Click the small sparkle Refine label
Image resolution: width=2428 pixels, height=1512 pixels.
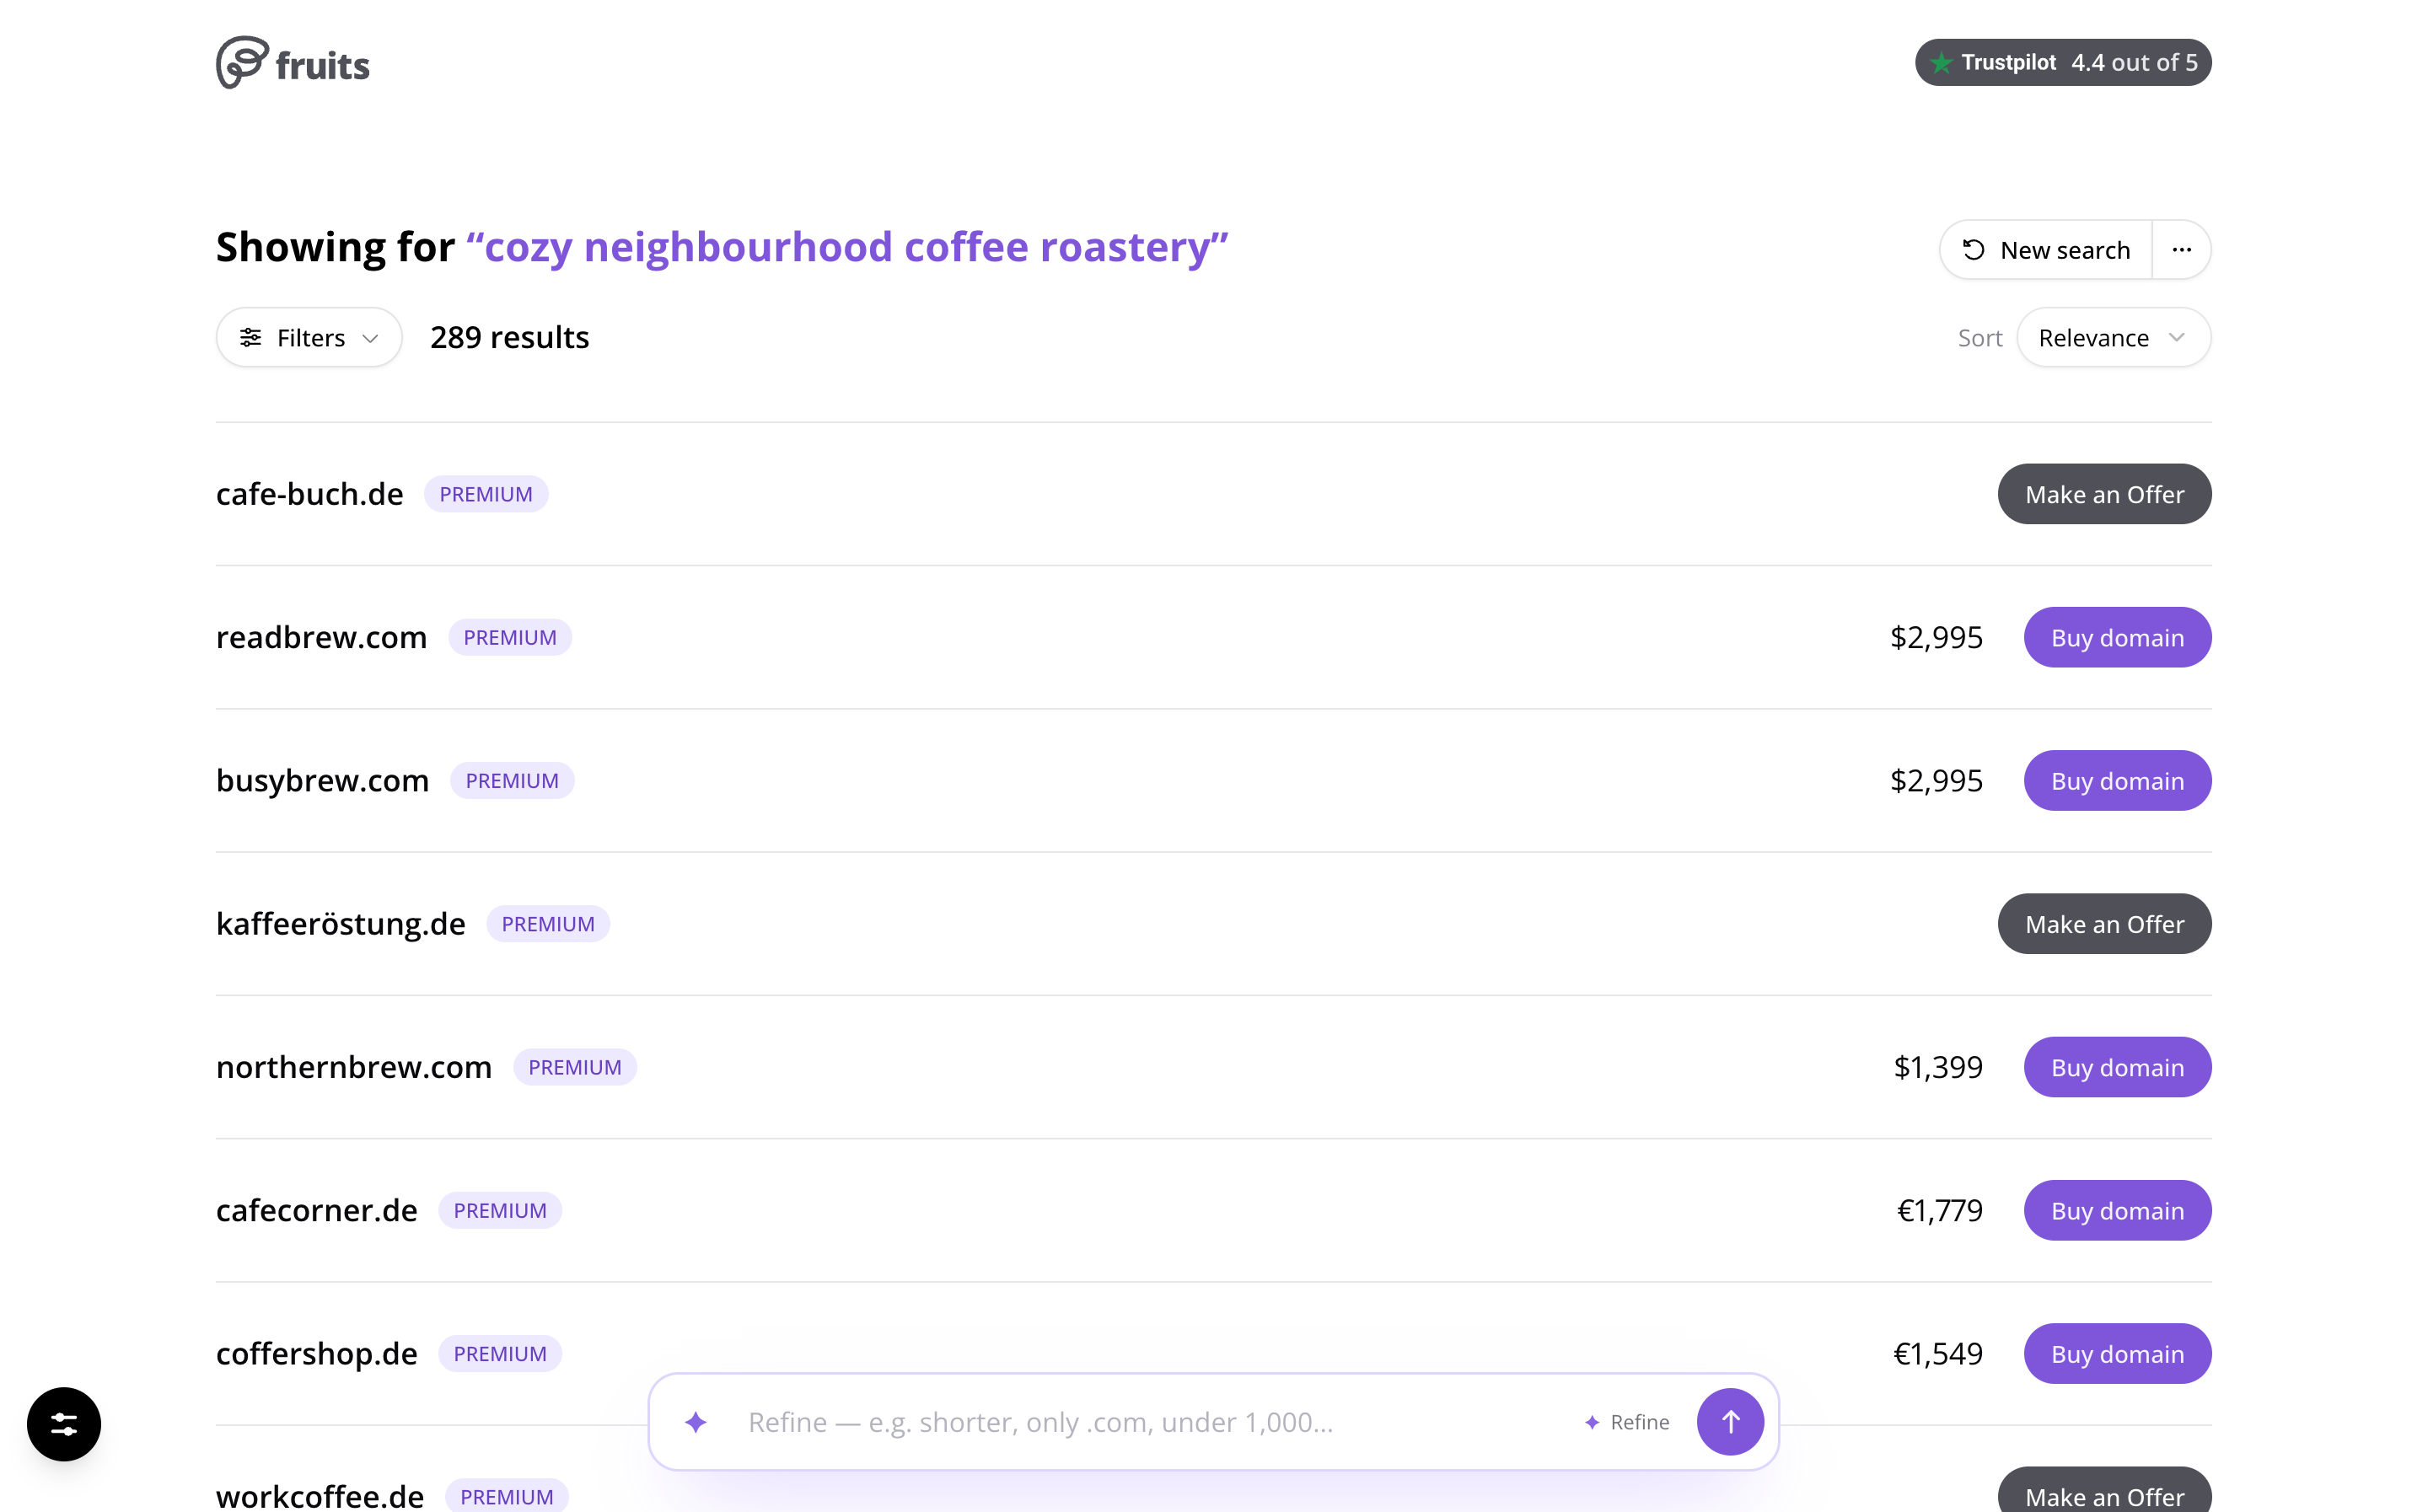click(1627, 1422)
